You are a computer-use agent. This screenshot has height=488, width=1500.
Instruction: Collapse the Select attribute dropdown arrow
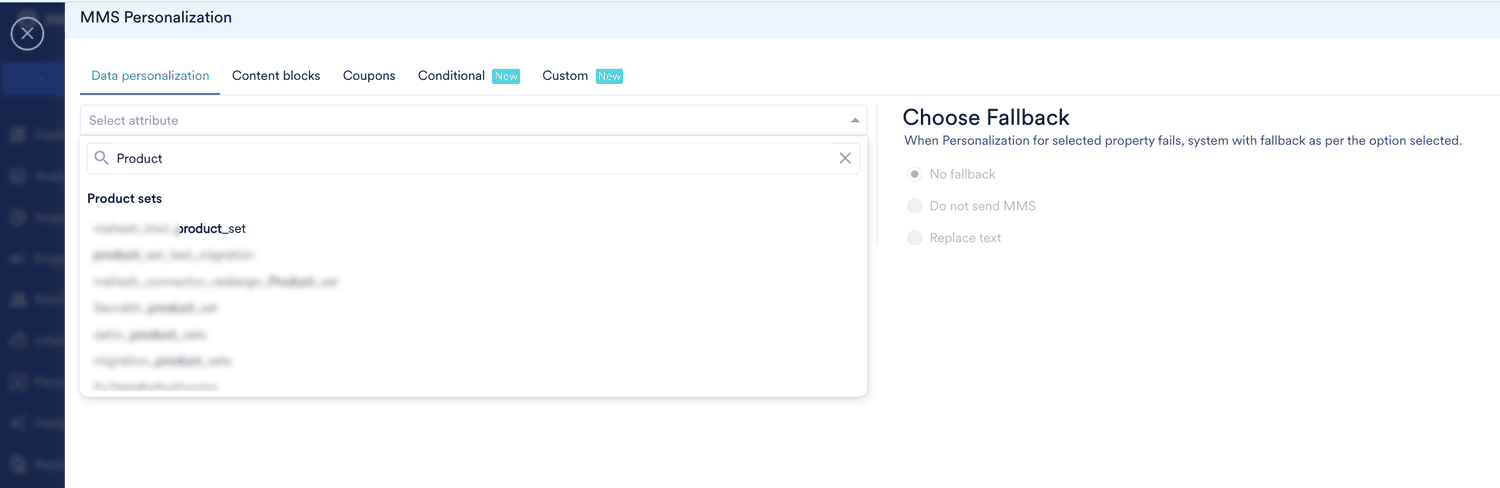(855, 120)
